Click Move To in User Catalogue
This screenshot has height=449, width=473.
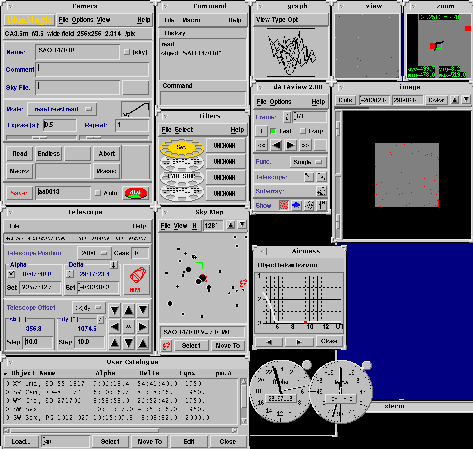(x=150, y=441)
